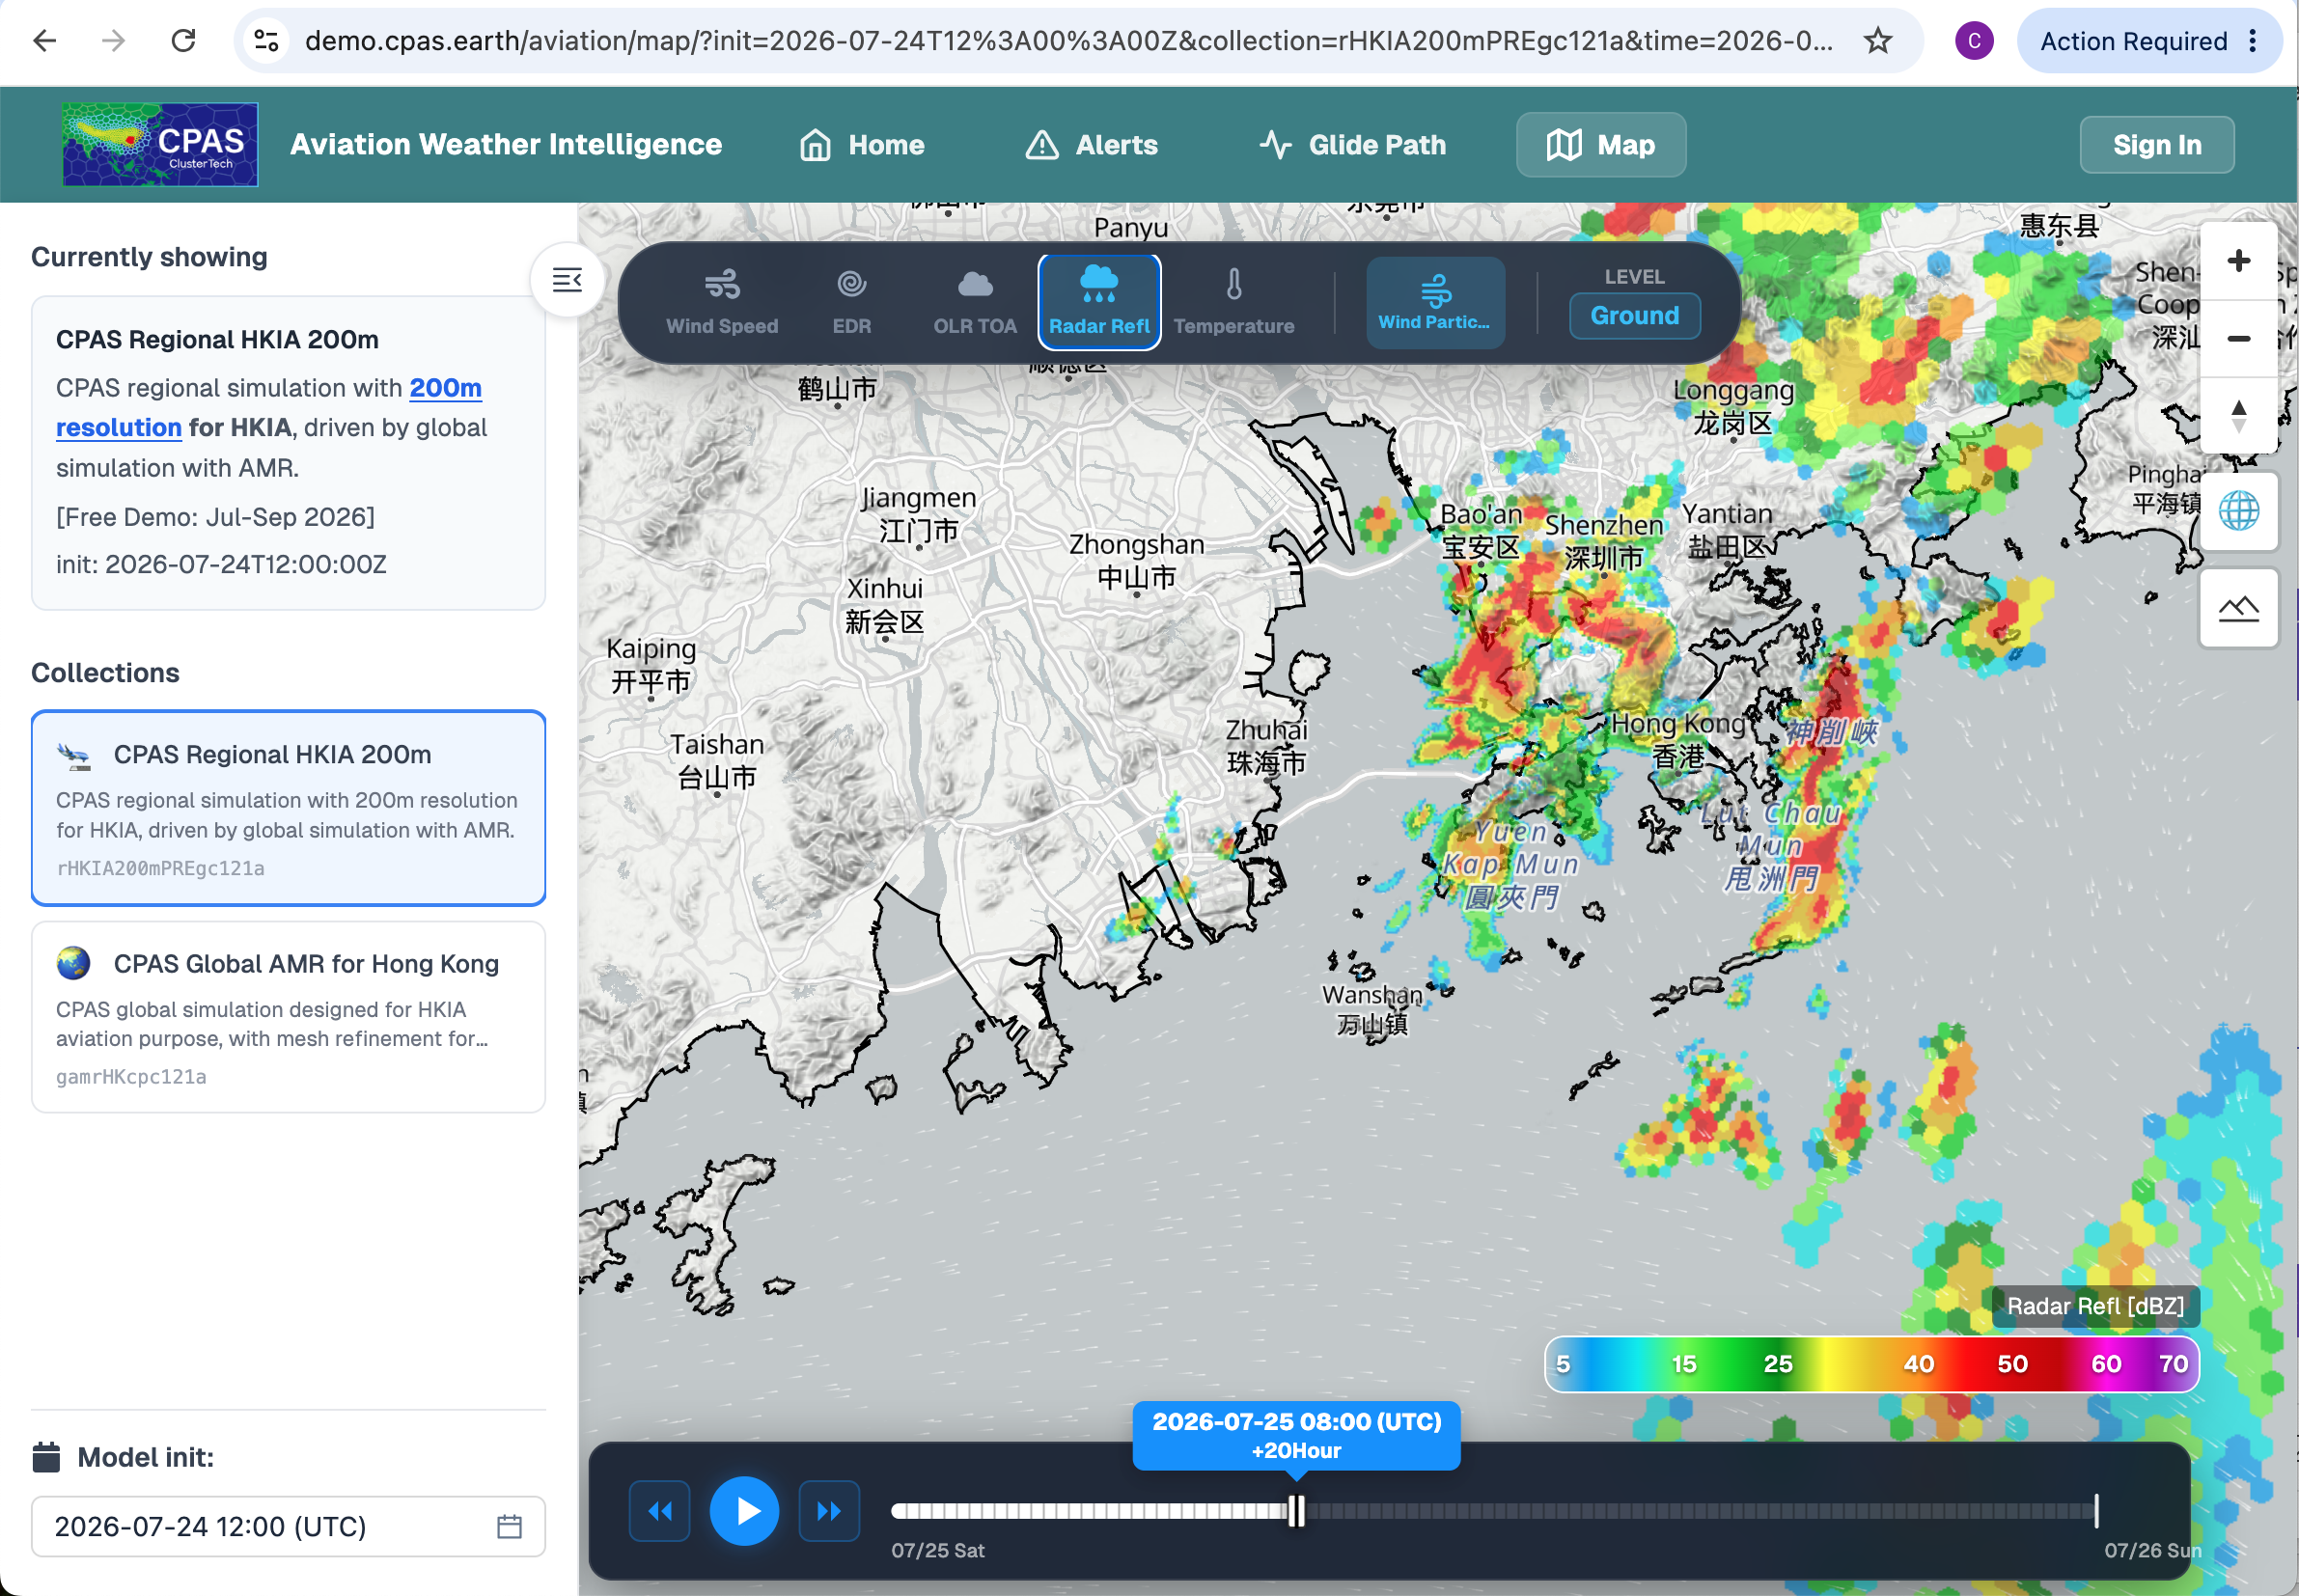Step forward one forecast hour
2299x1596 pixels.
coord(829,1510)
